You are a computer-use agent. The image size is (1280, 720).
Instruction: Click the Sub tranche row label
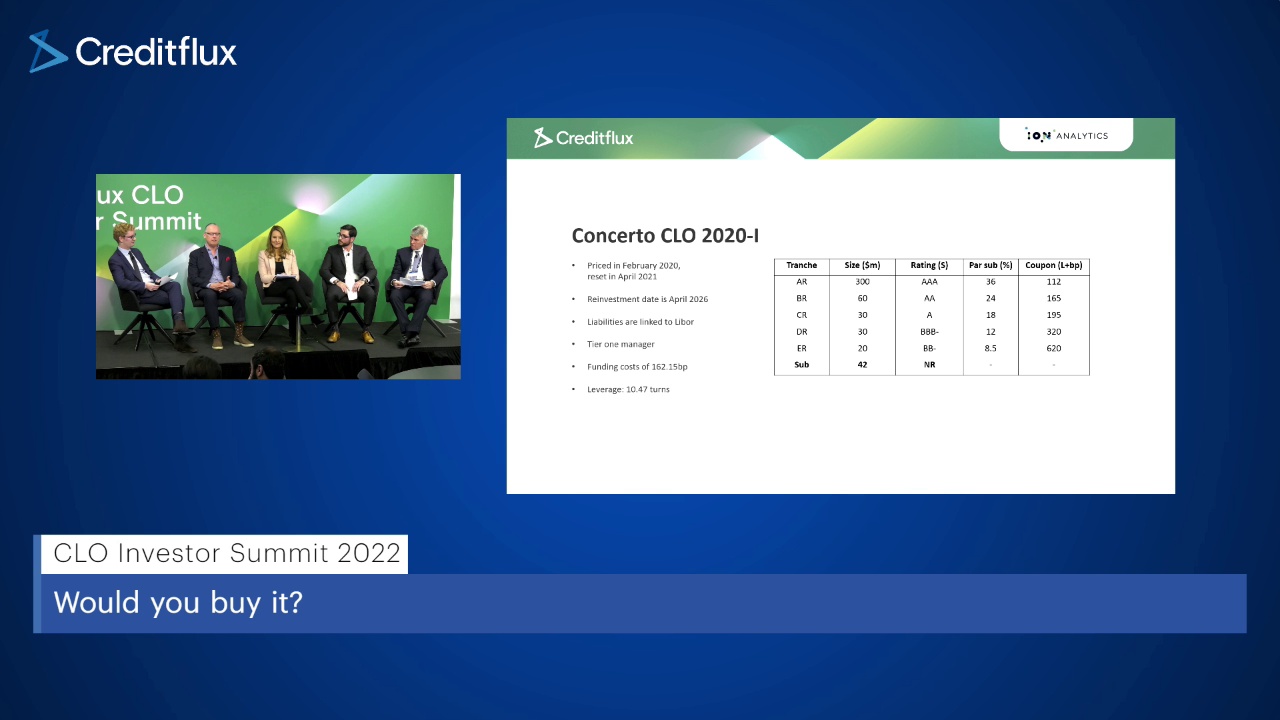(802, 365)
